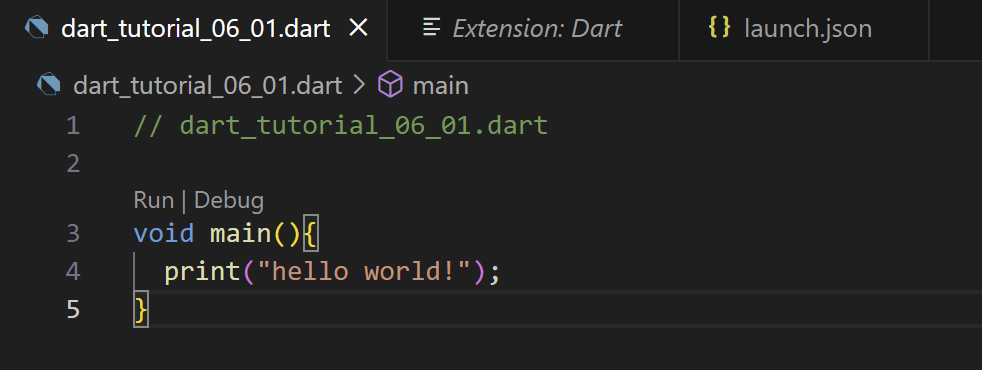982x370 pixels.
Task: Click the opening brace on line 3
Action: point(311,235)
